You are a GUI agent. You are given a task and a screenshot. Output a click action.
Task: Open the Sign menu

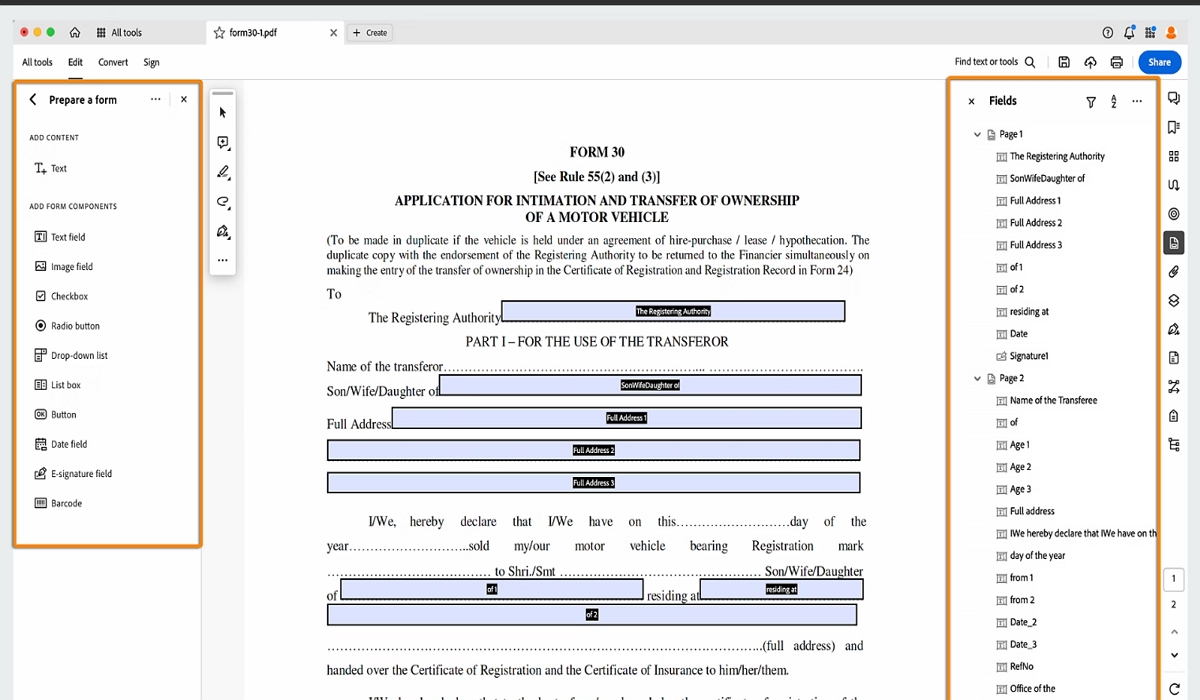click(x=151, y=62)
